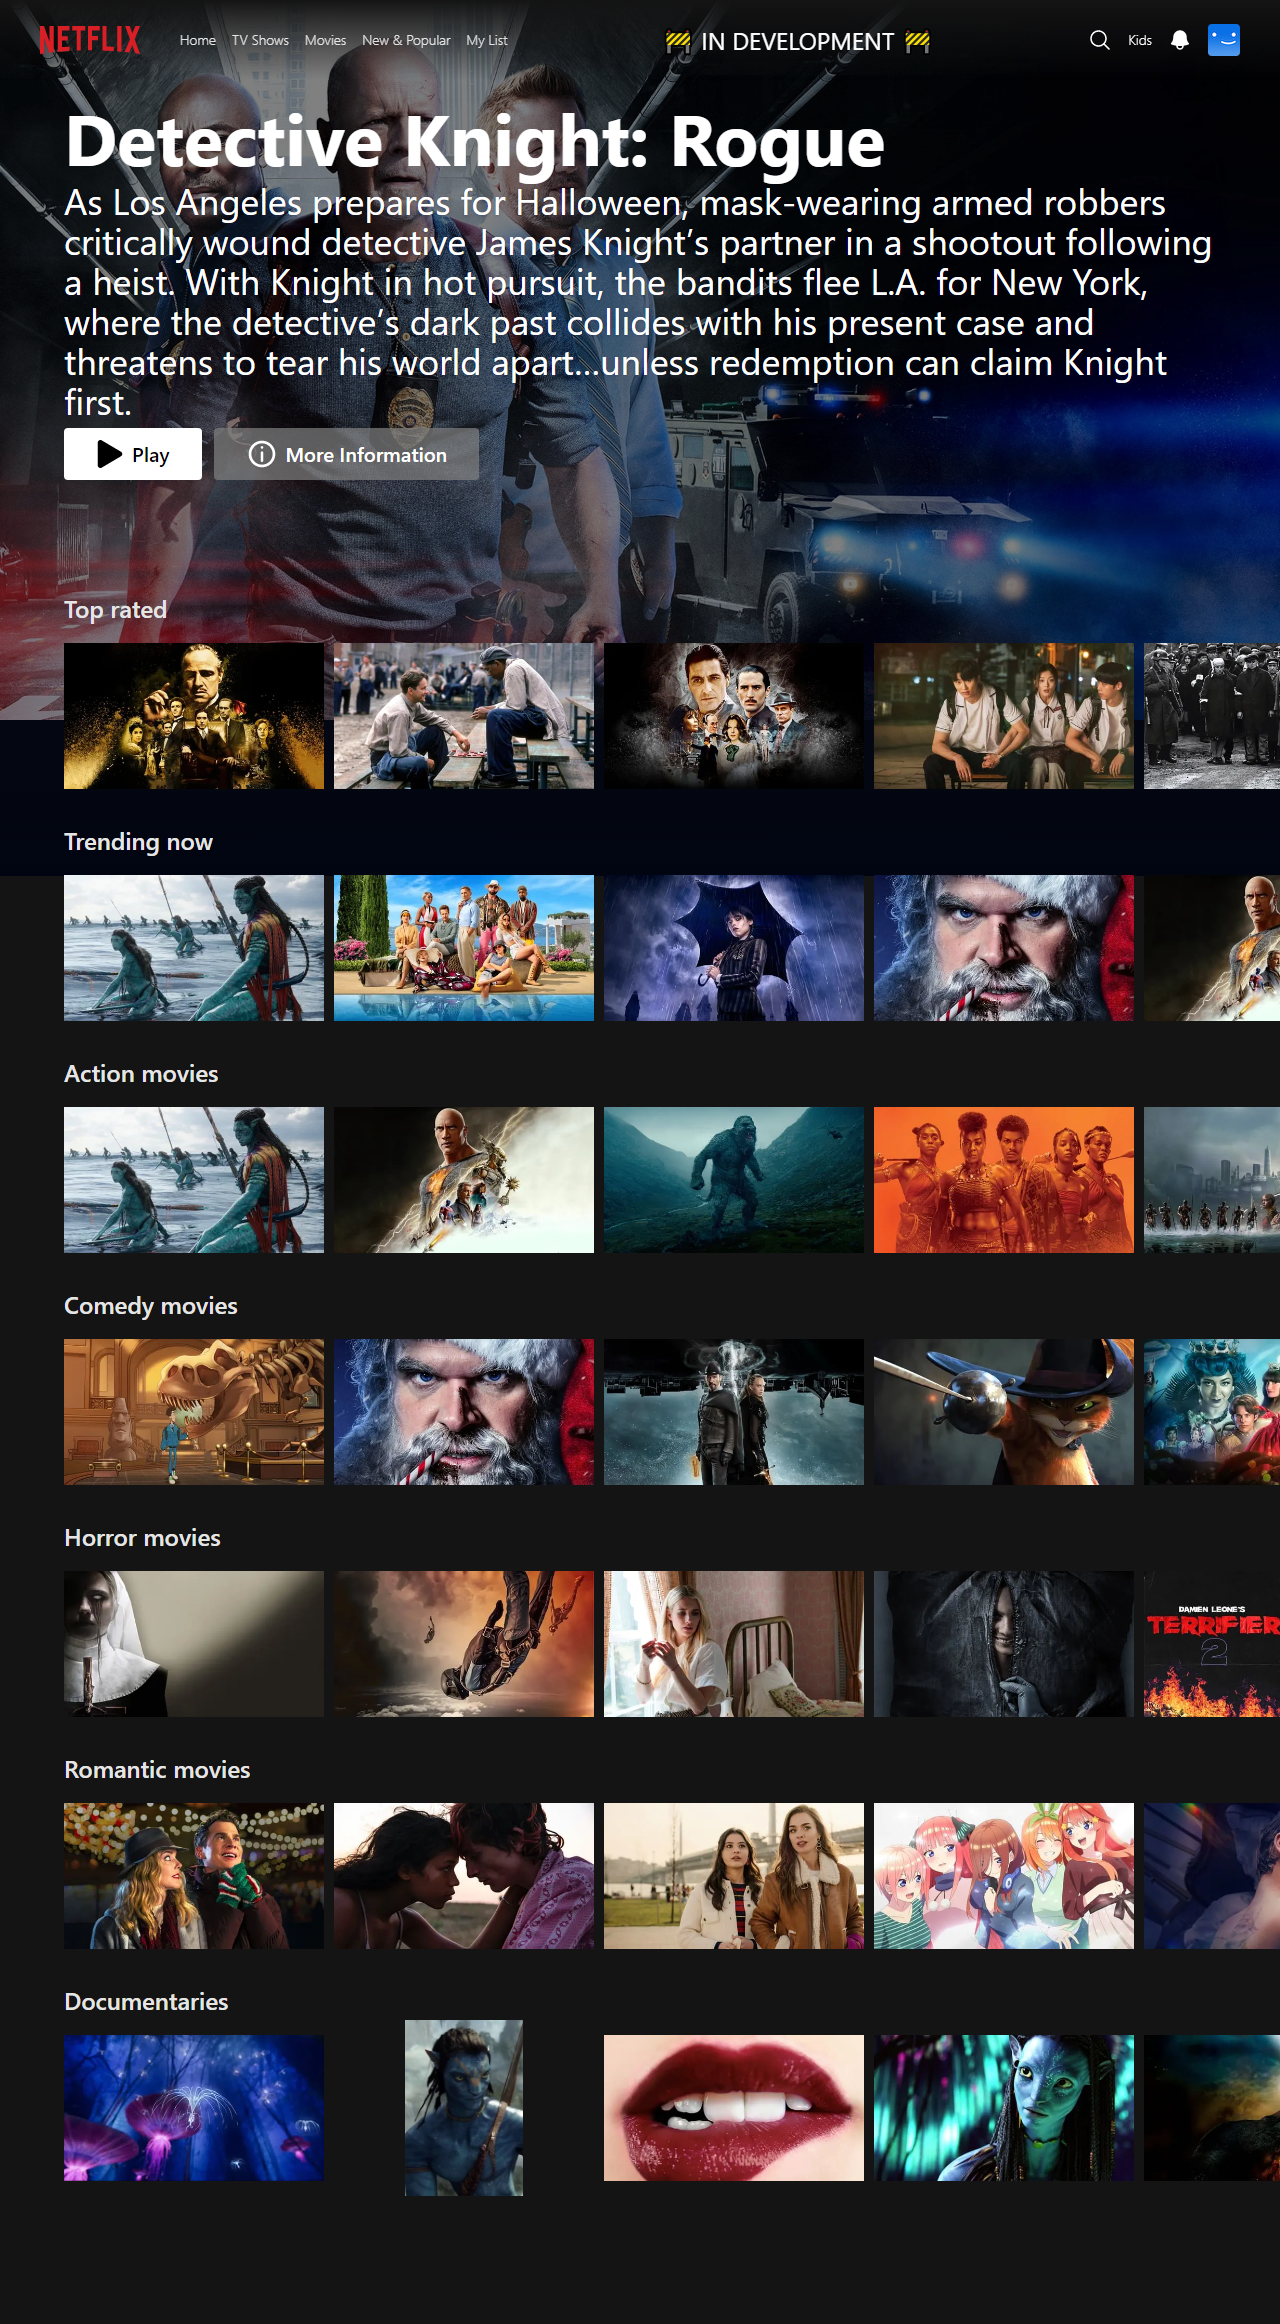This screenshot has height=2324, width=1280.
Task: Open the couple touching foreheads thumbnail
Action: click(x=464, y=1876)
